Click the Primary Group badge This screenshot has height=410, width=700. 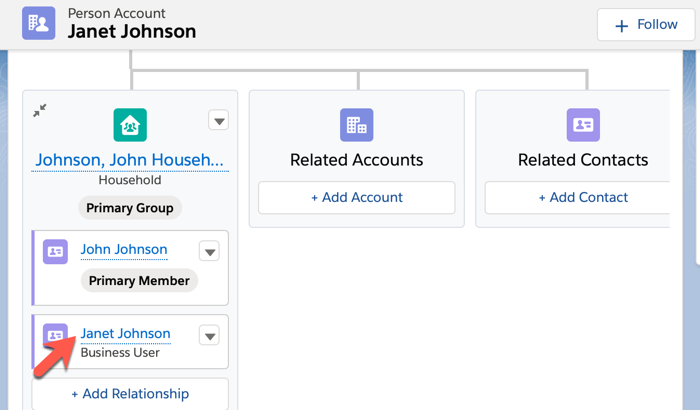tap(130, 208)
